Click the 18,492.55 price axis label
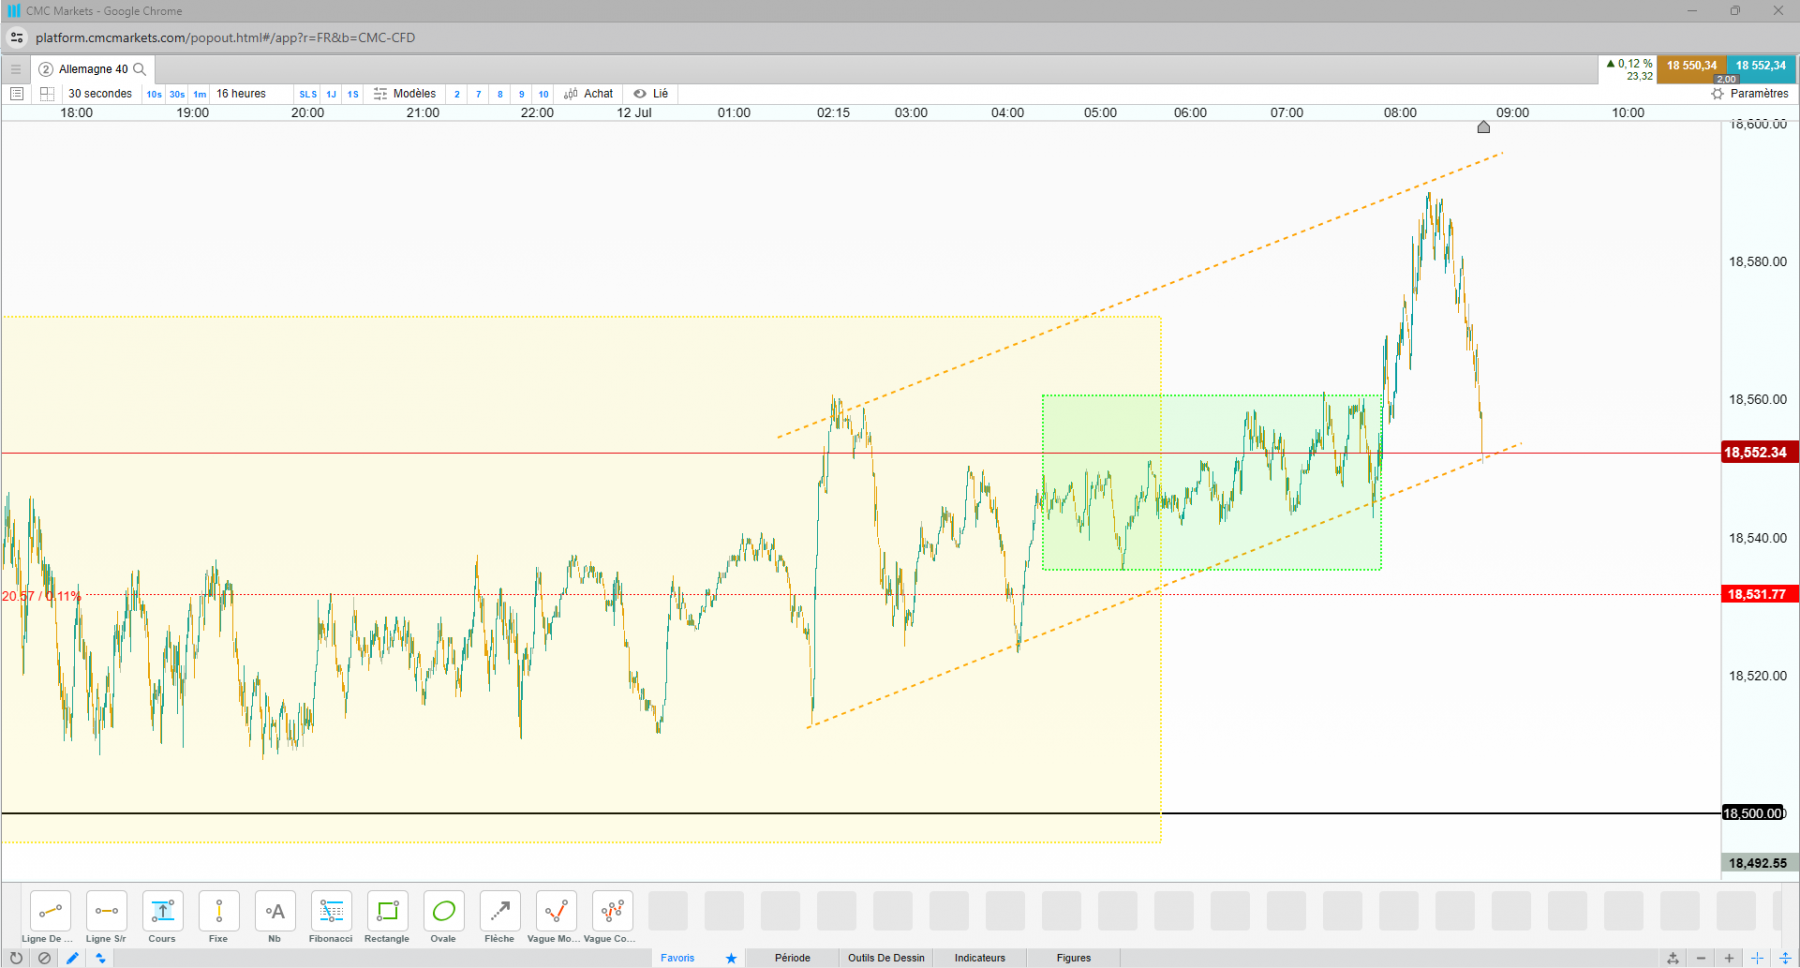 click(x=1758, y=863)
